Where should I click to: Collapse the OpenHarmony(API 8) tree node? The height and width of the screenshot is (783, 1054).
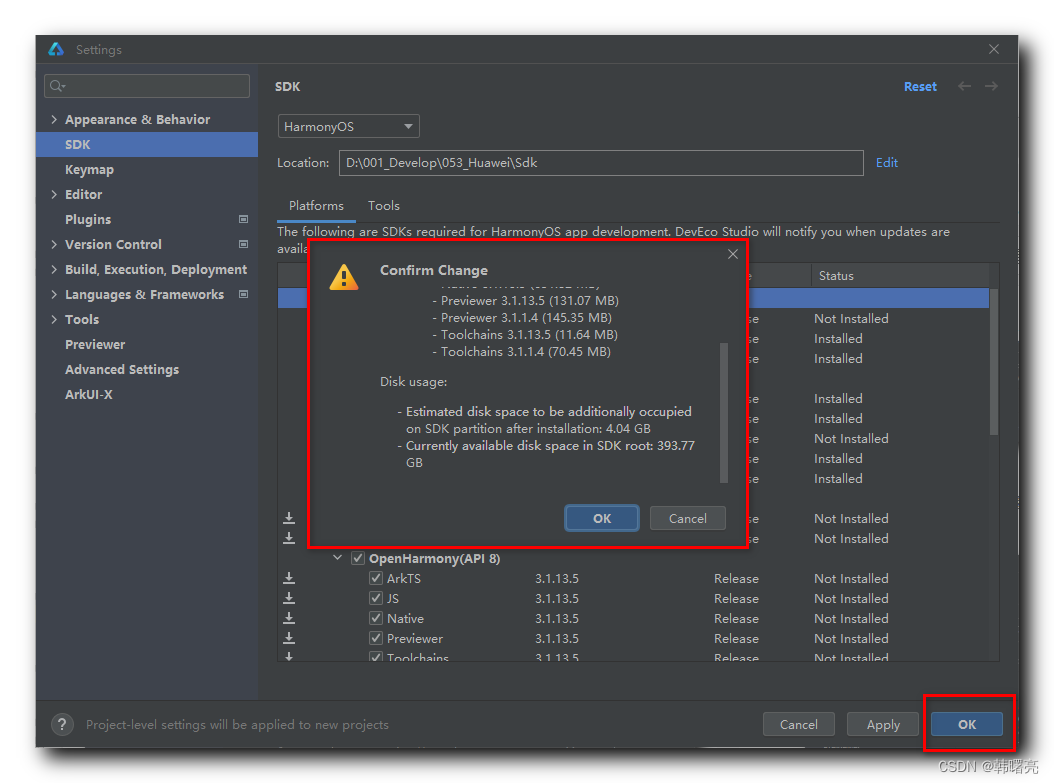tap(338, 559)
